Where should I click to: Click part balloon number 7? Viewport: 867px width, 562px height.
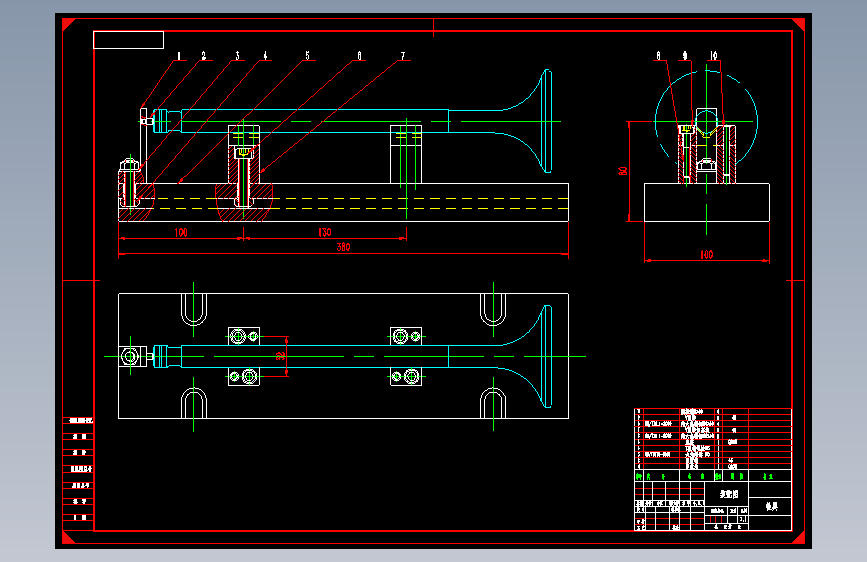point(403,56)
